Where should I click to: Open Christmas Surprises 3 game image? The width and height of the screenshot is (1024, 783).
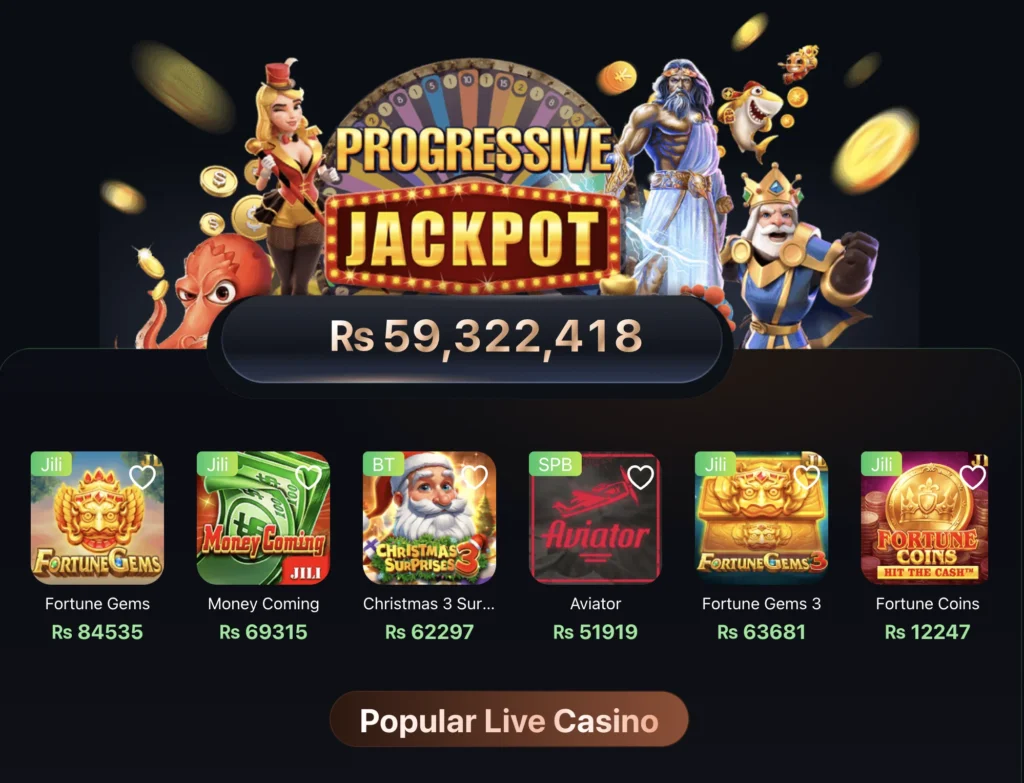pos(429,518)
